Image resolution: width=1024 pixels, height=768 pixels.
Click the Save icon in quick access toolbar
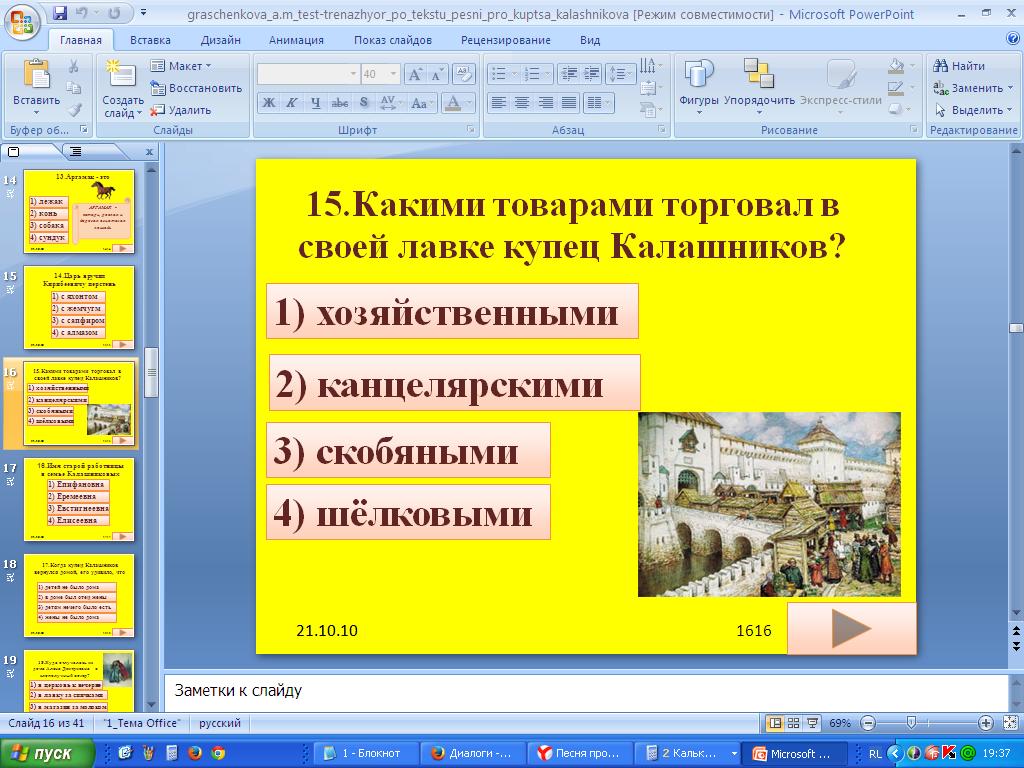(x=60, y=14)
